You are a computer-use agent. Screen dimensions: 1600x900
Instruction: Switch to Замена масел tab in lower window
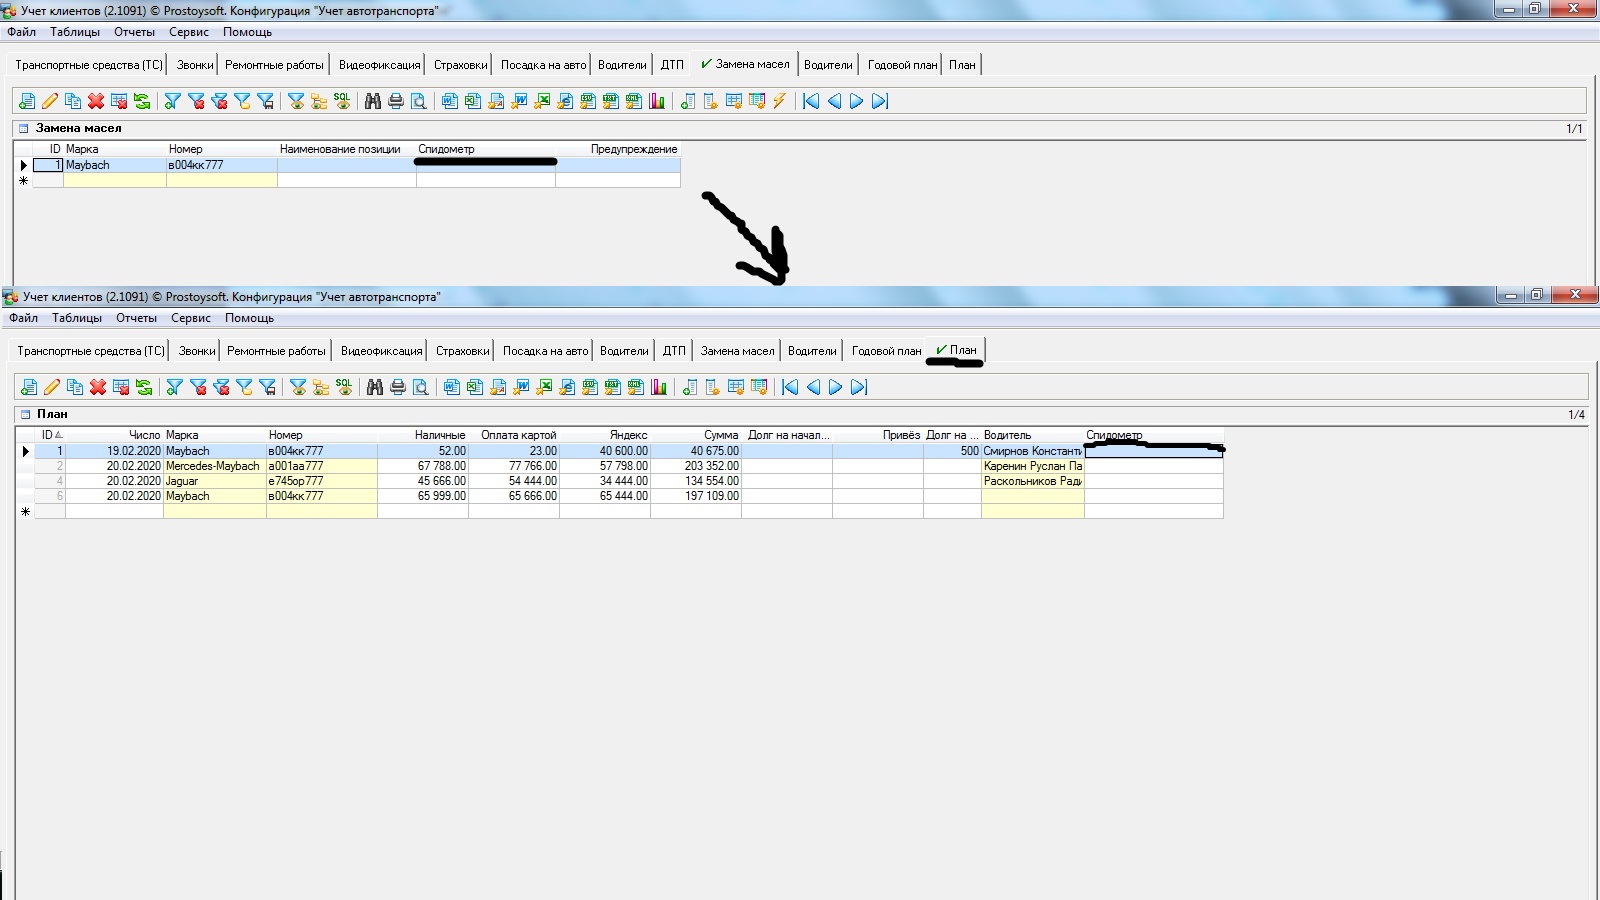pos(737,351)
